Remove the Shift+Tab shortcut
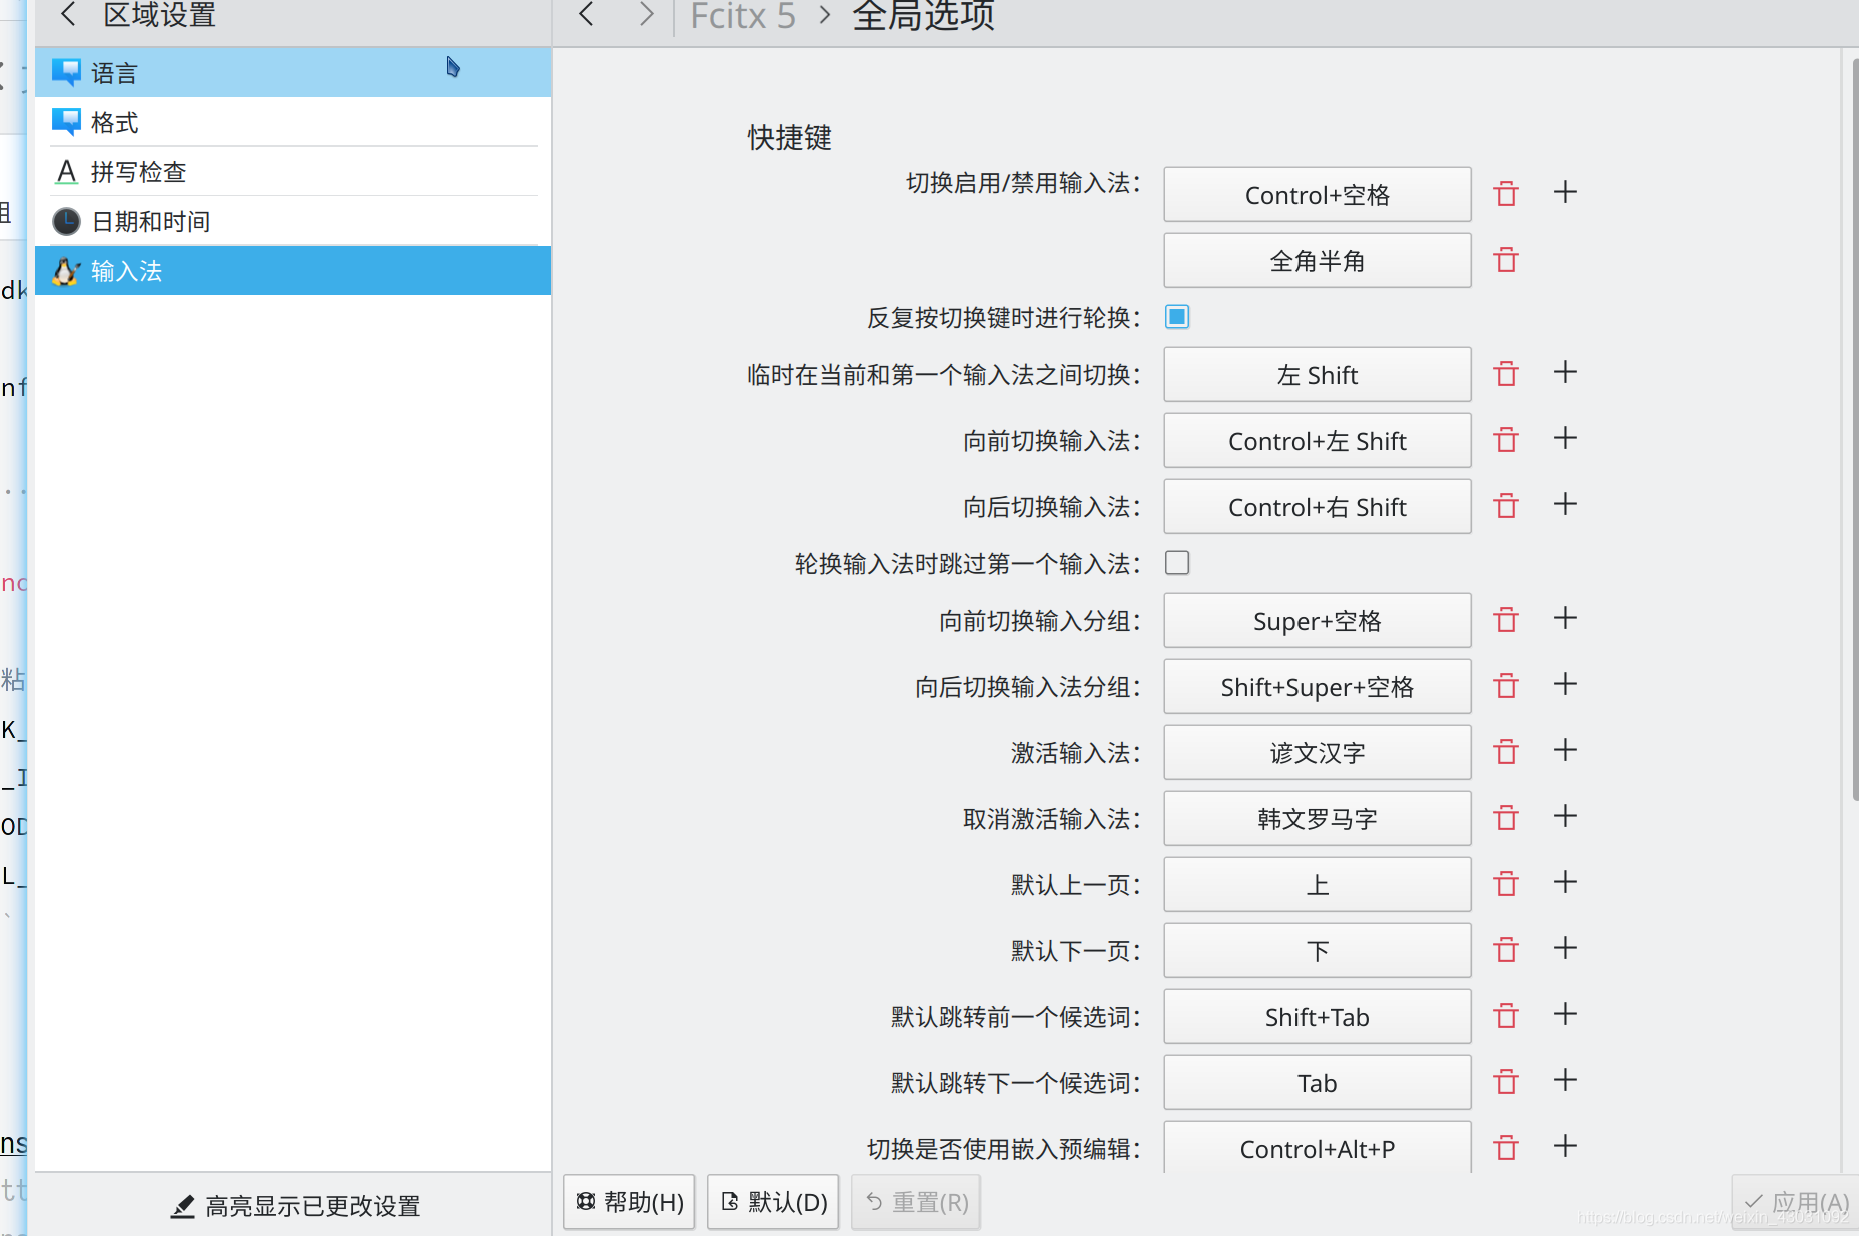 click(x=1506, y=1016)
